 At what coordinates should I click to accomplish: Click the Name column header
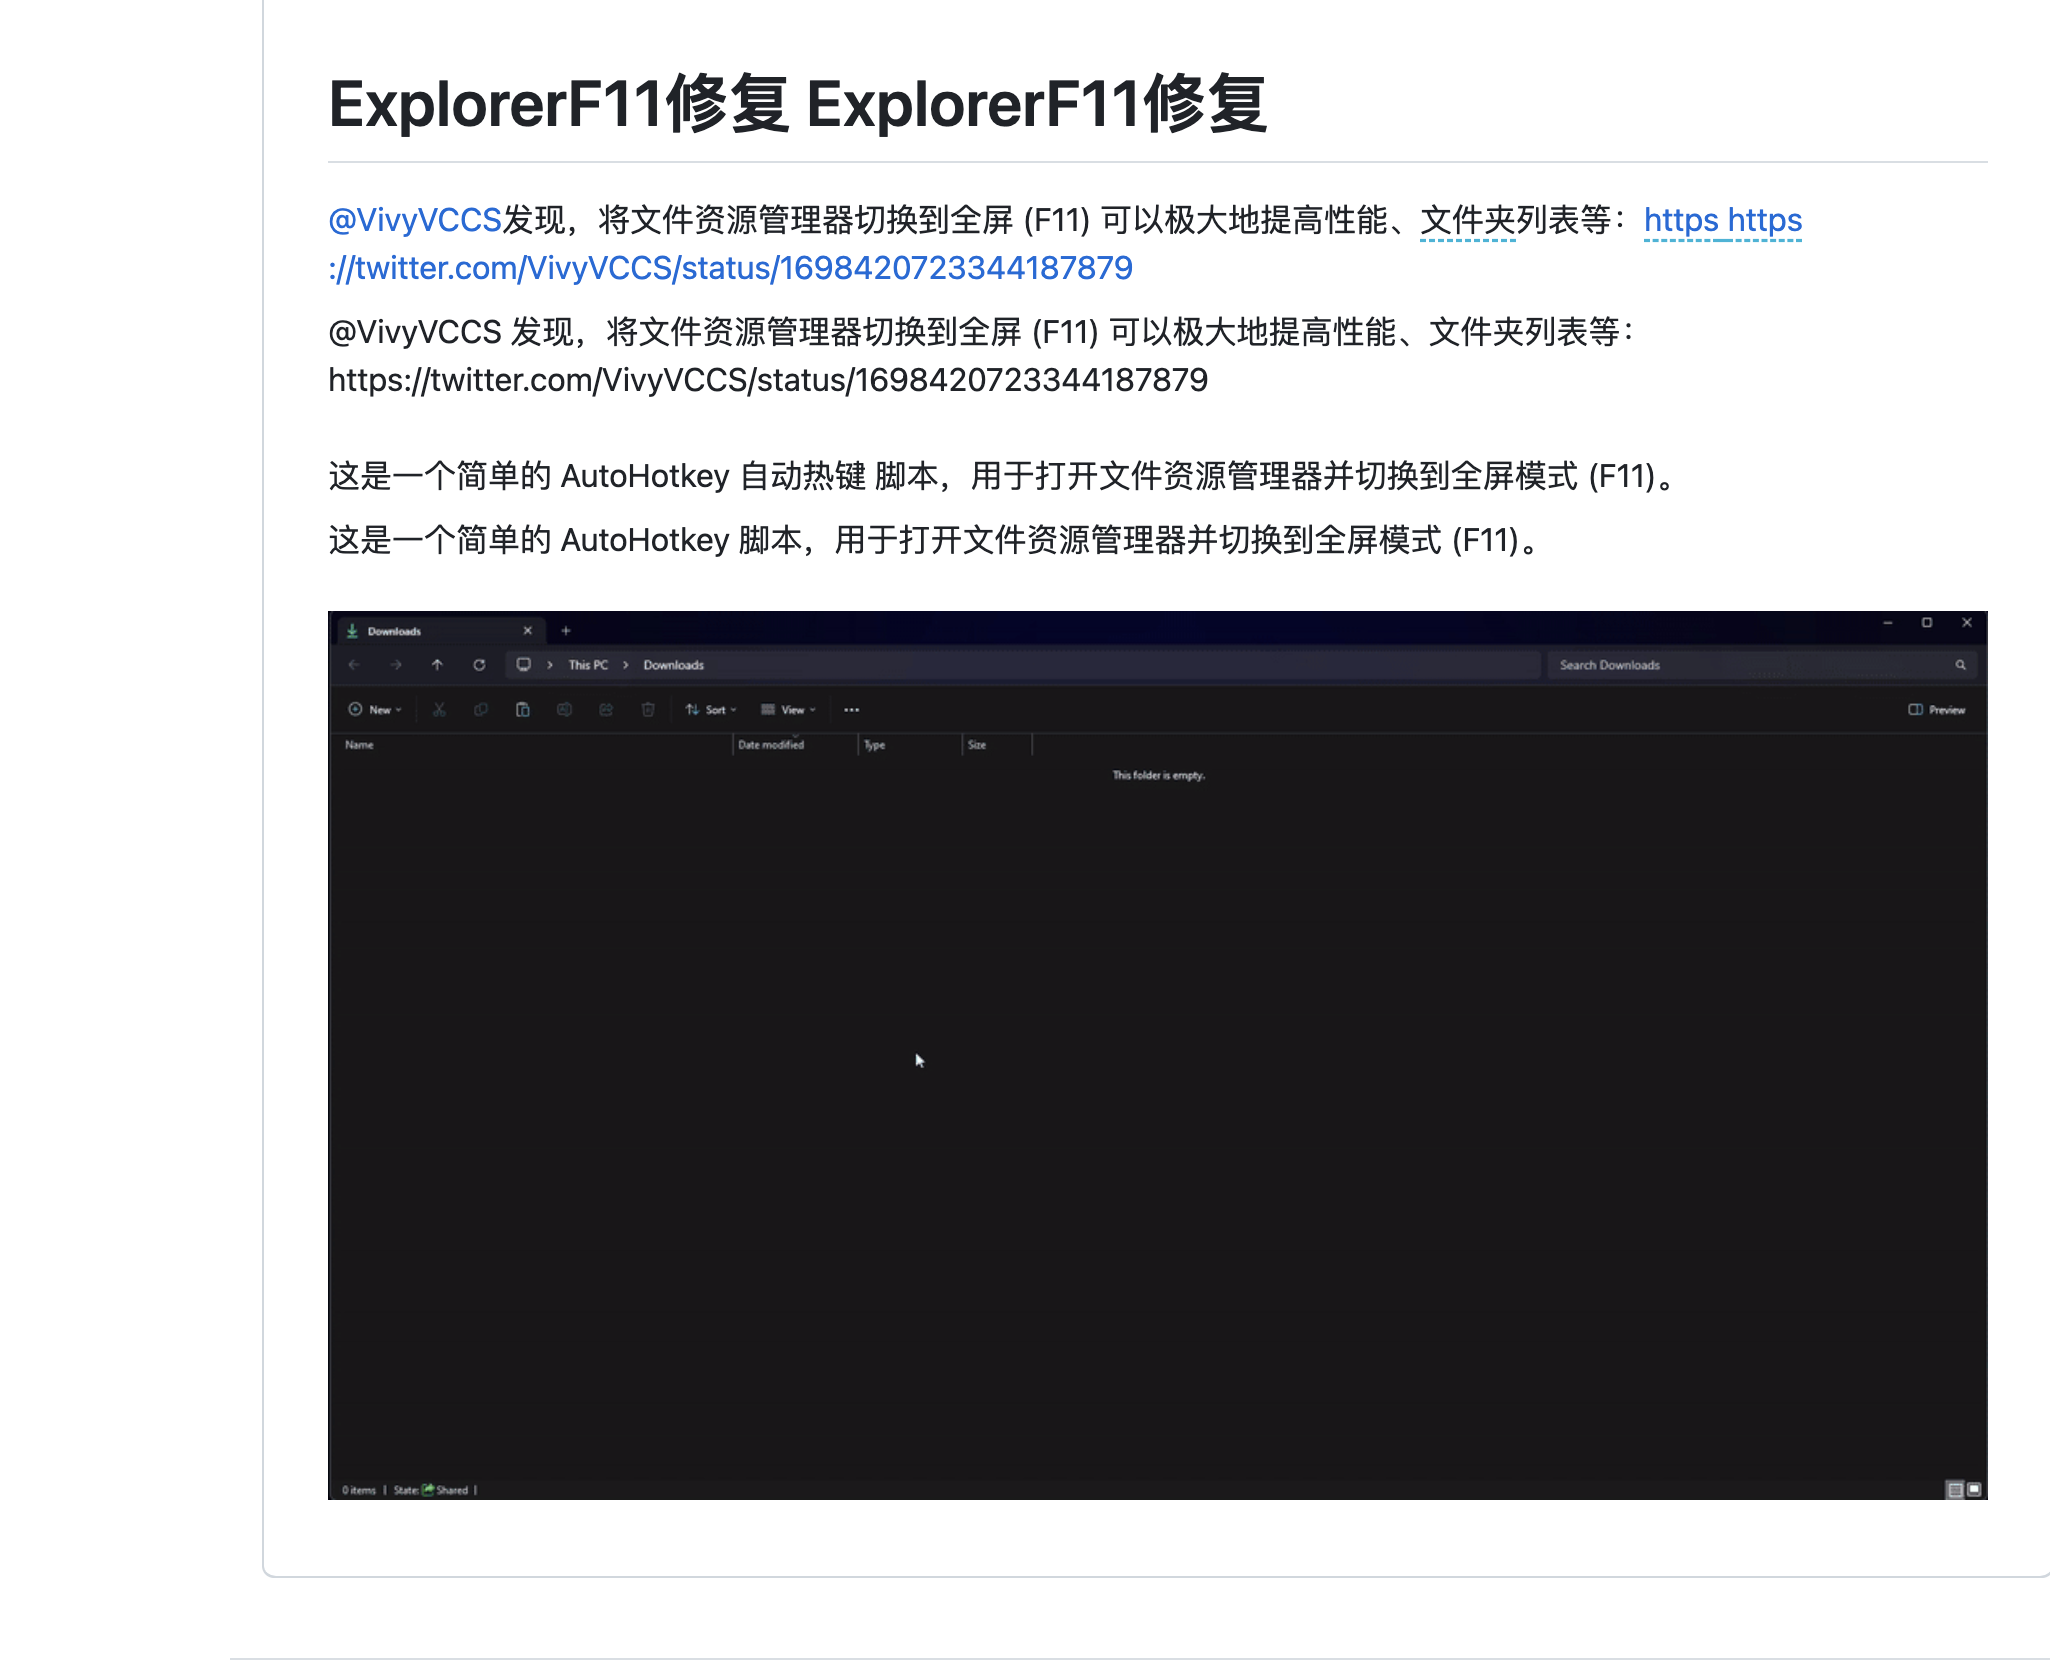(x=359, y=745)
